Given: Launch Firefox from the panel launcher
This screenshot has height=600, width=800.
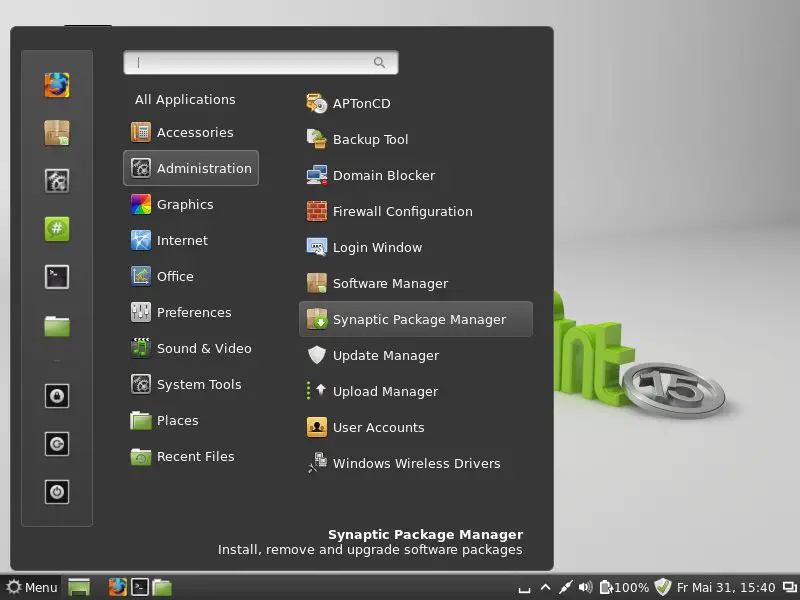Looking at the screenshot, I should (117, 587).
